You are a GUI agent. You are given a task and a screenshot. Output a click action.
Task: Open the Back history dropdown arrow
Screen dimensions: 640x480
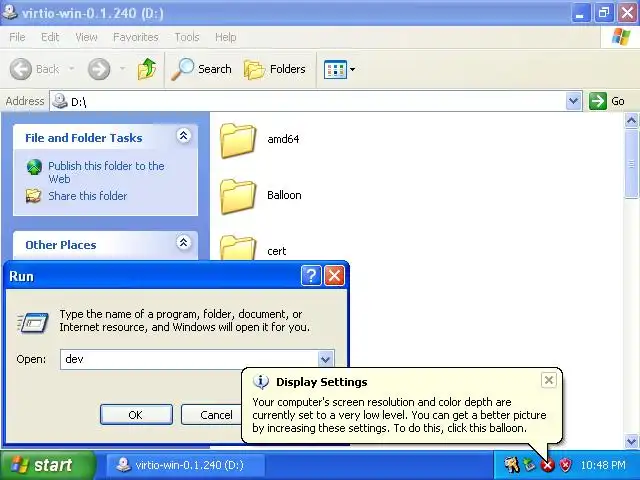point(71,69)
